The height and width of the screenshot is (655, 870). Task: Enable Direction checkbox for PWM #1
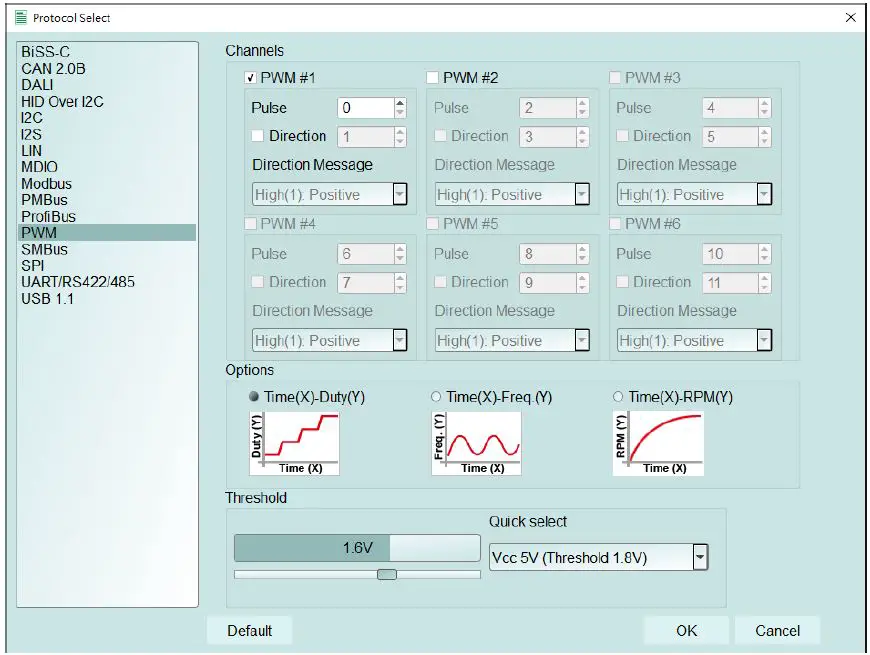pos(258,136)
